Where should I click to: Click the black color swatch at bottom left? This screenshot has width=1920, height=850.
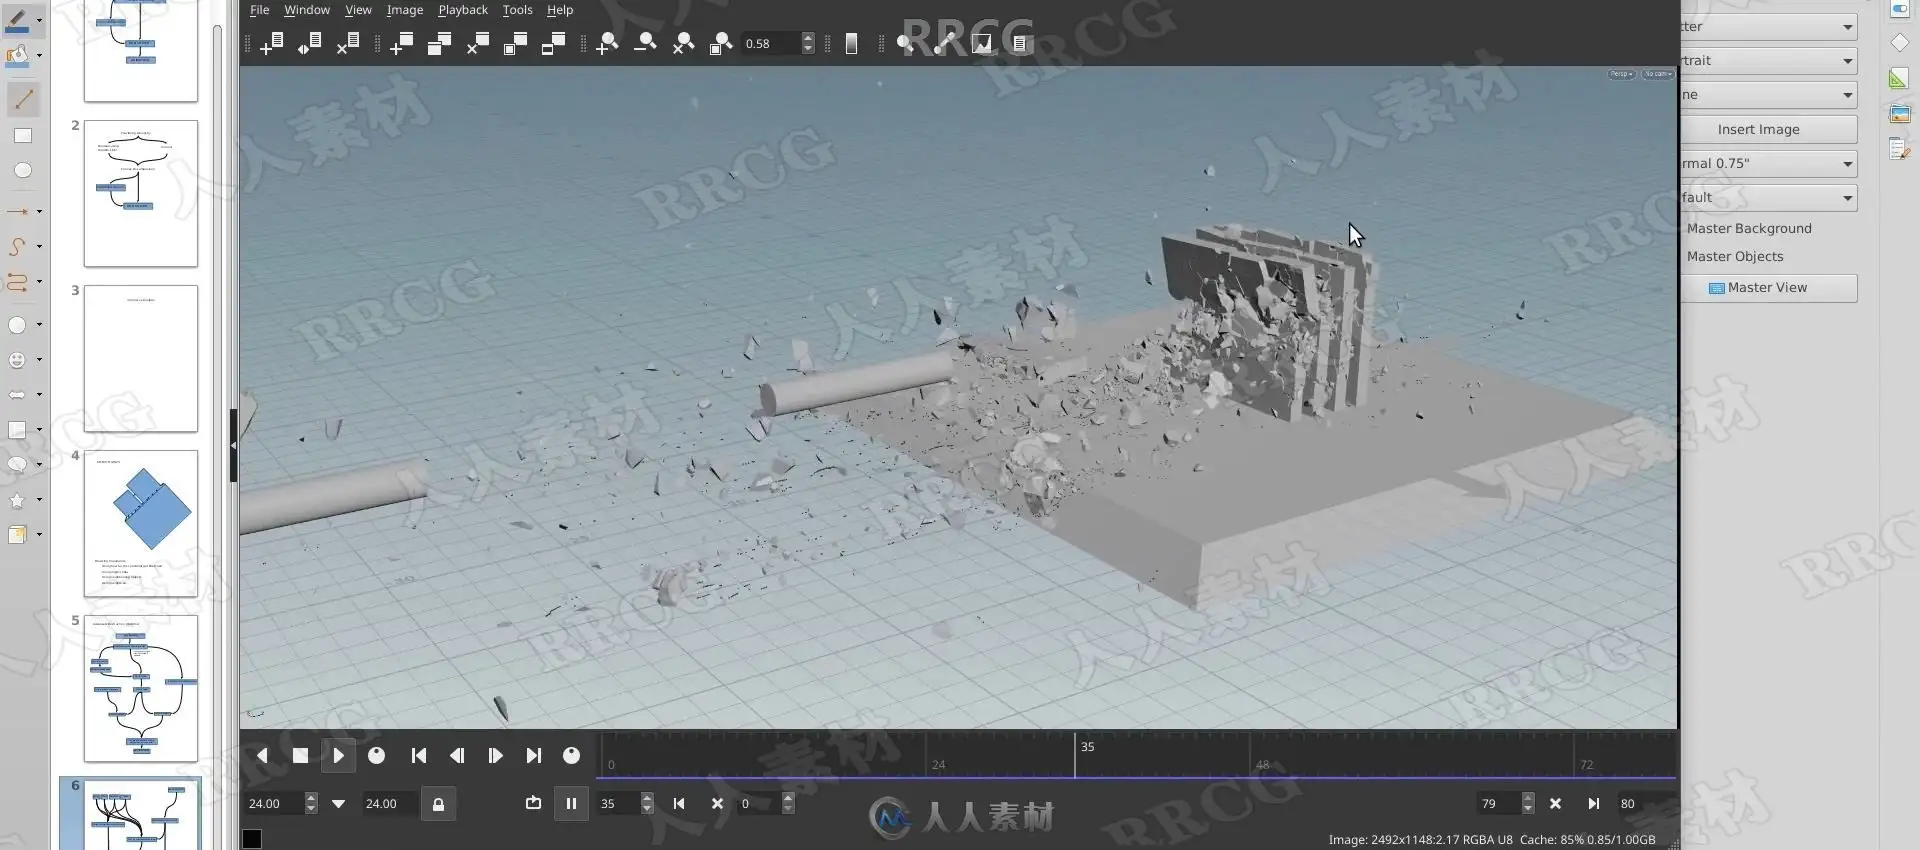pyautogui.click(x=252, y=839)
